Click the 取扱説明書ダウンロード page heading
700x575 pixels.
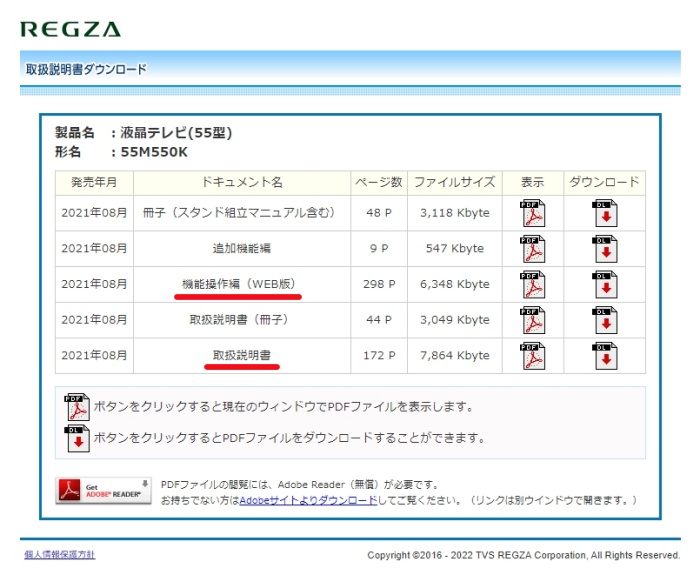(x=86, y=69)
